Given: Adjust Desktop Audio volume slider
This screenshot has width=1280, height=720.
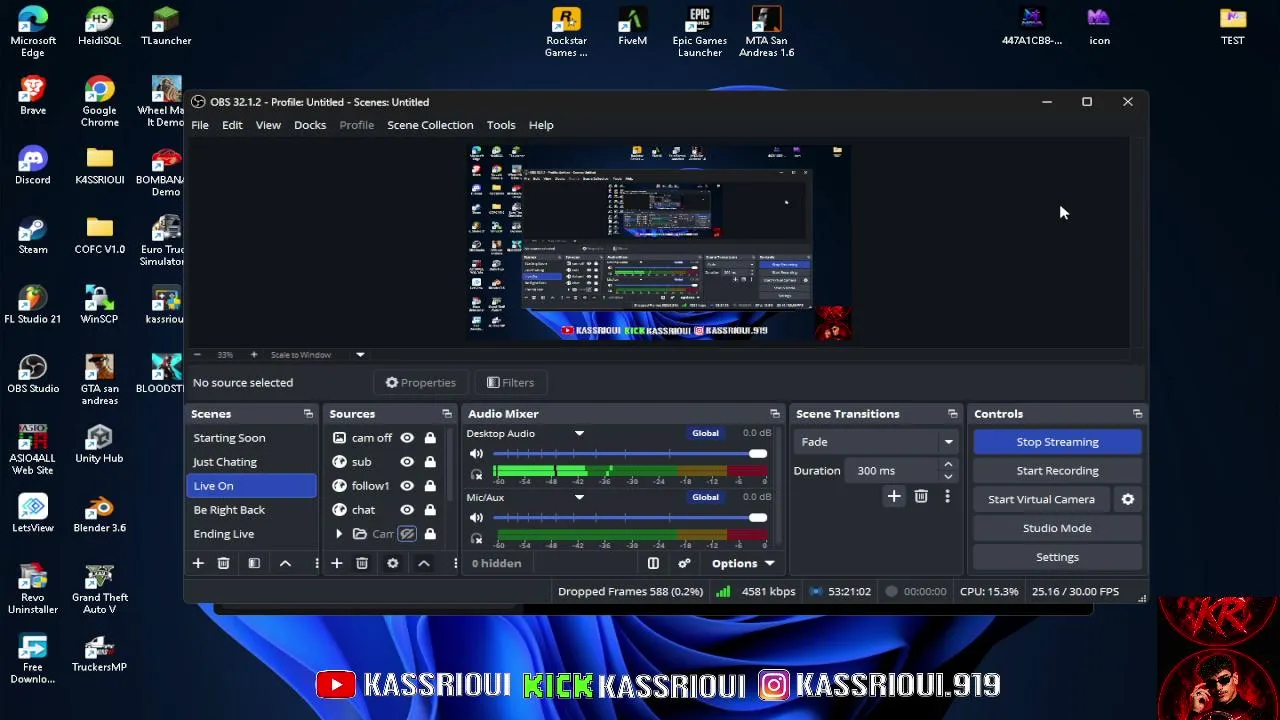Looking at the screenshot, I should coord(630,454).
